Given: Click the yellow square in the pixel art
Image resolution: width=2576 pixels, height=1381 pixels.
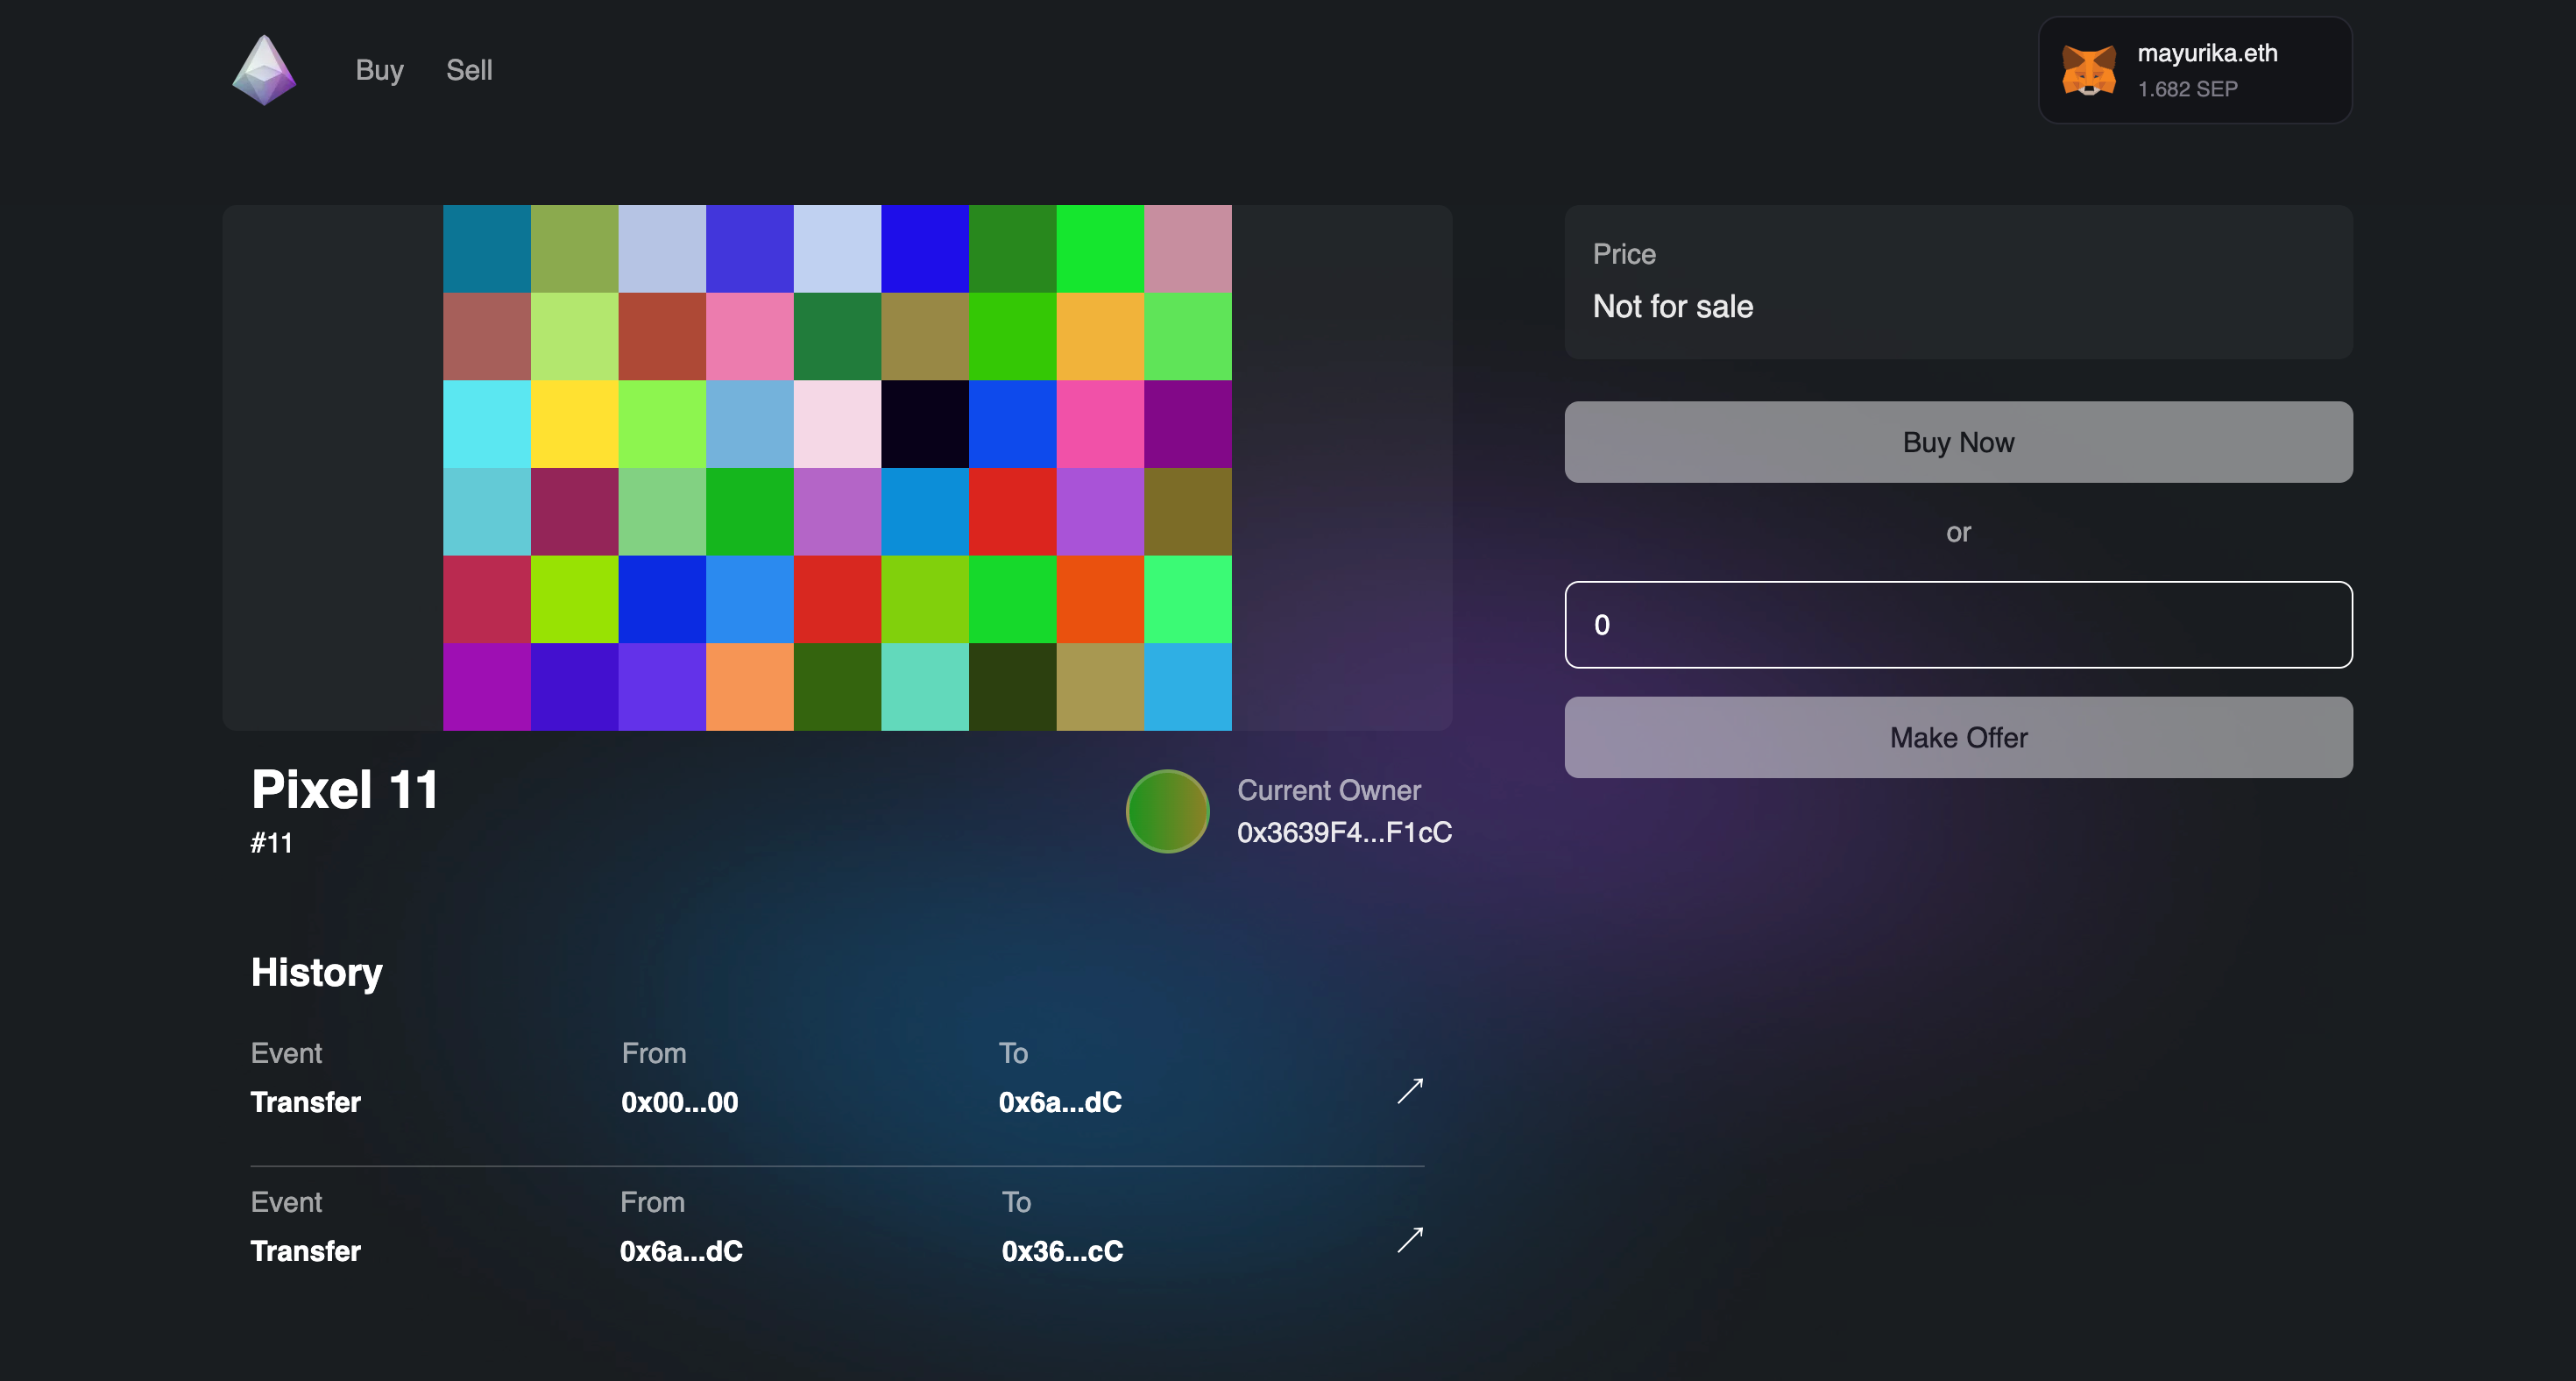Looking at the screenshot, I should (x=574, y=424).
